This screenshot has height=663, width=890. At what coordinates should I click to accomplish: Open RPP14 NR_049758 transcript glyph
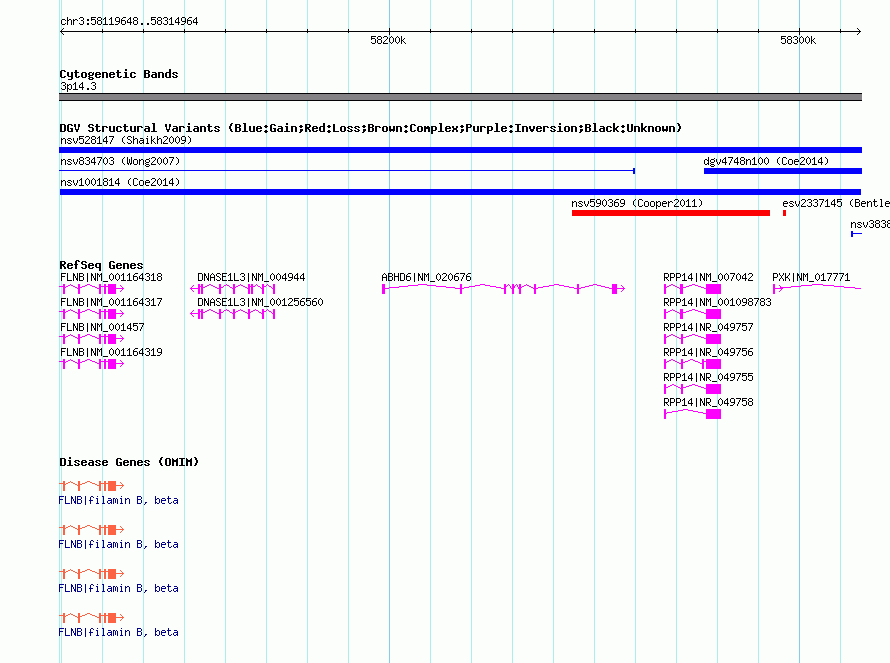pyautogui.click(x=692, y=414)
